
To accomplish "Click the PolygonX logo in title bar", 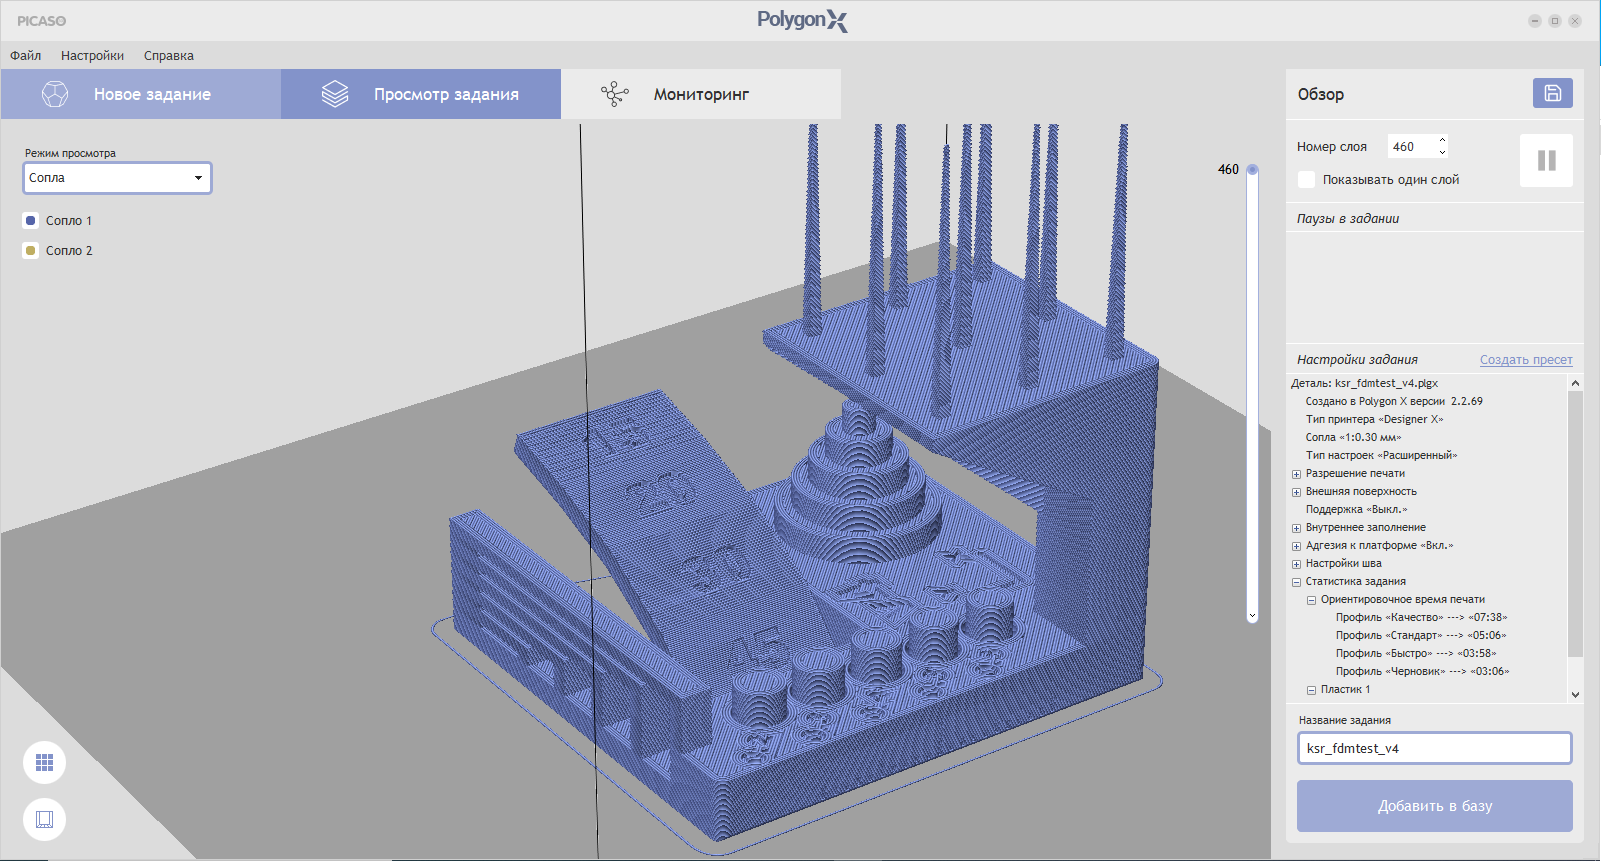I will (802, 20).
